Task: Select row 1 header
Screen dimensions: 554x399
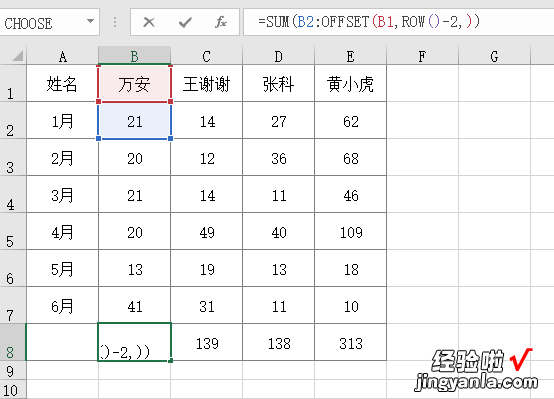Action: (13, 83)
